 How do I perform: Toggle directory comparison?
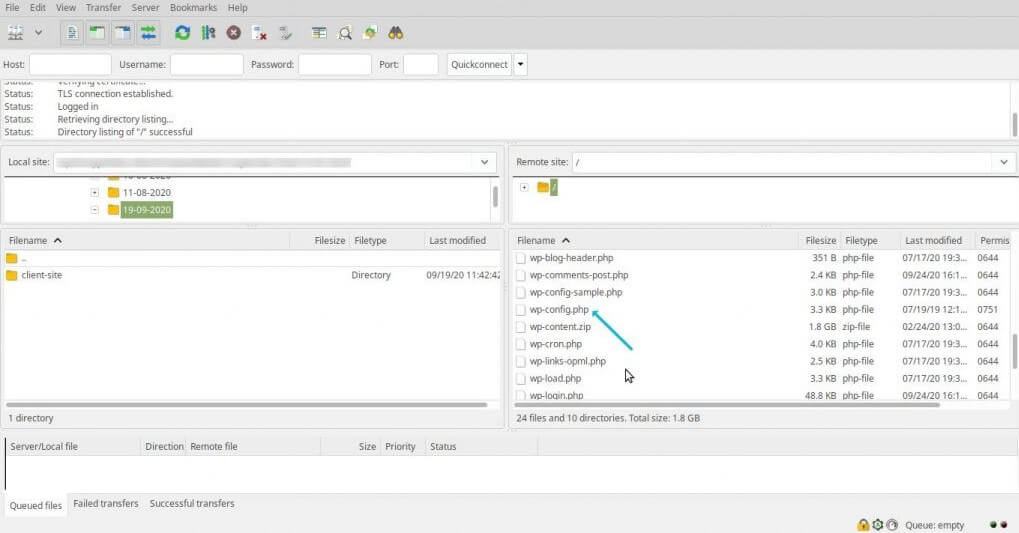[345, 32]
